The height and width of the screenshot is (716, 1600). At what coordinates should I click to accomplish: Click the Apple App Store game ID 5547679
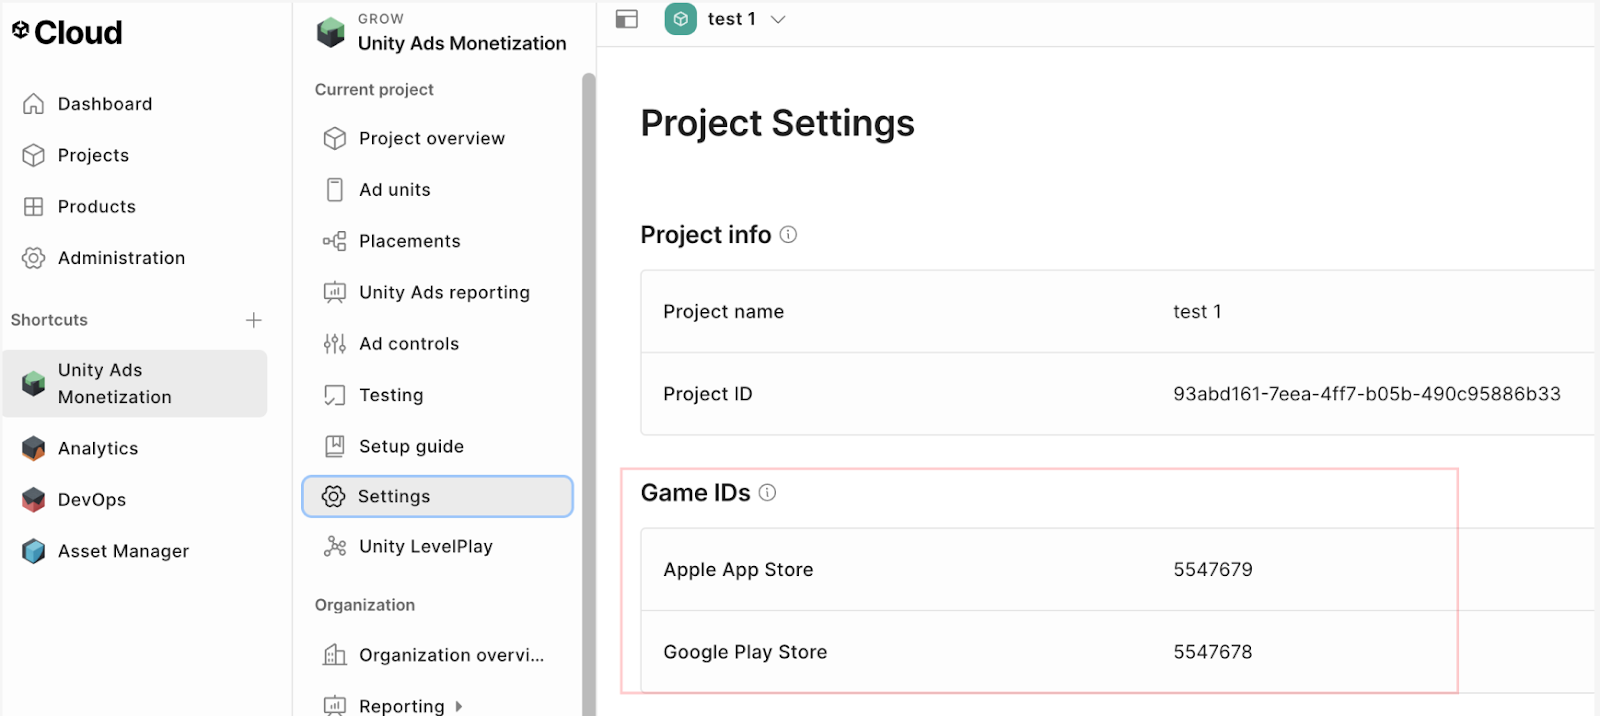1213,570
